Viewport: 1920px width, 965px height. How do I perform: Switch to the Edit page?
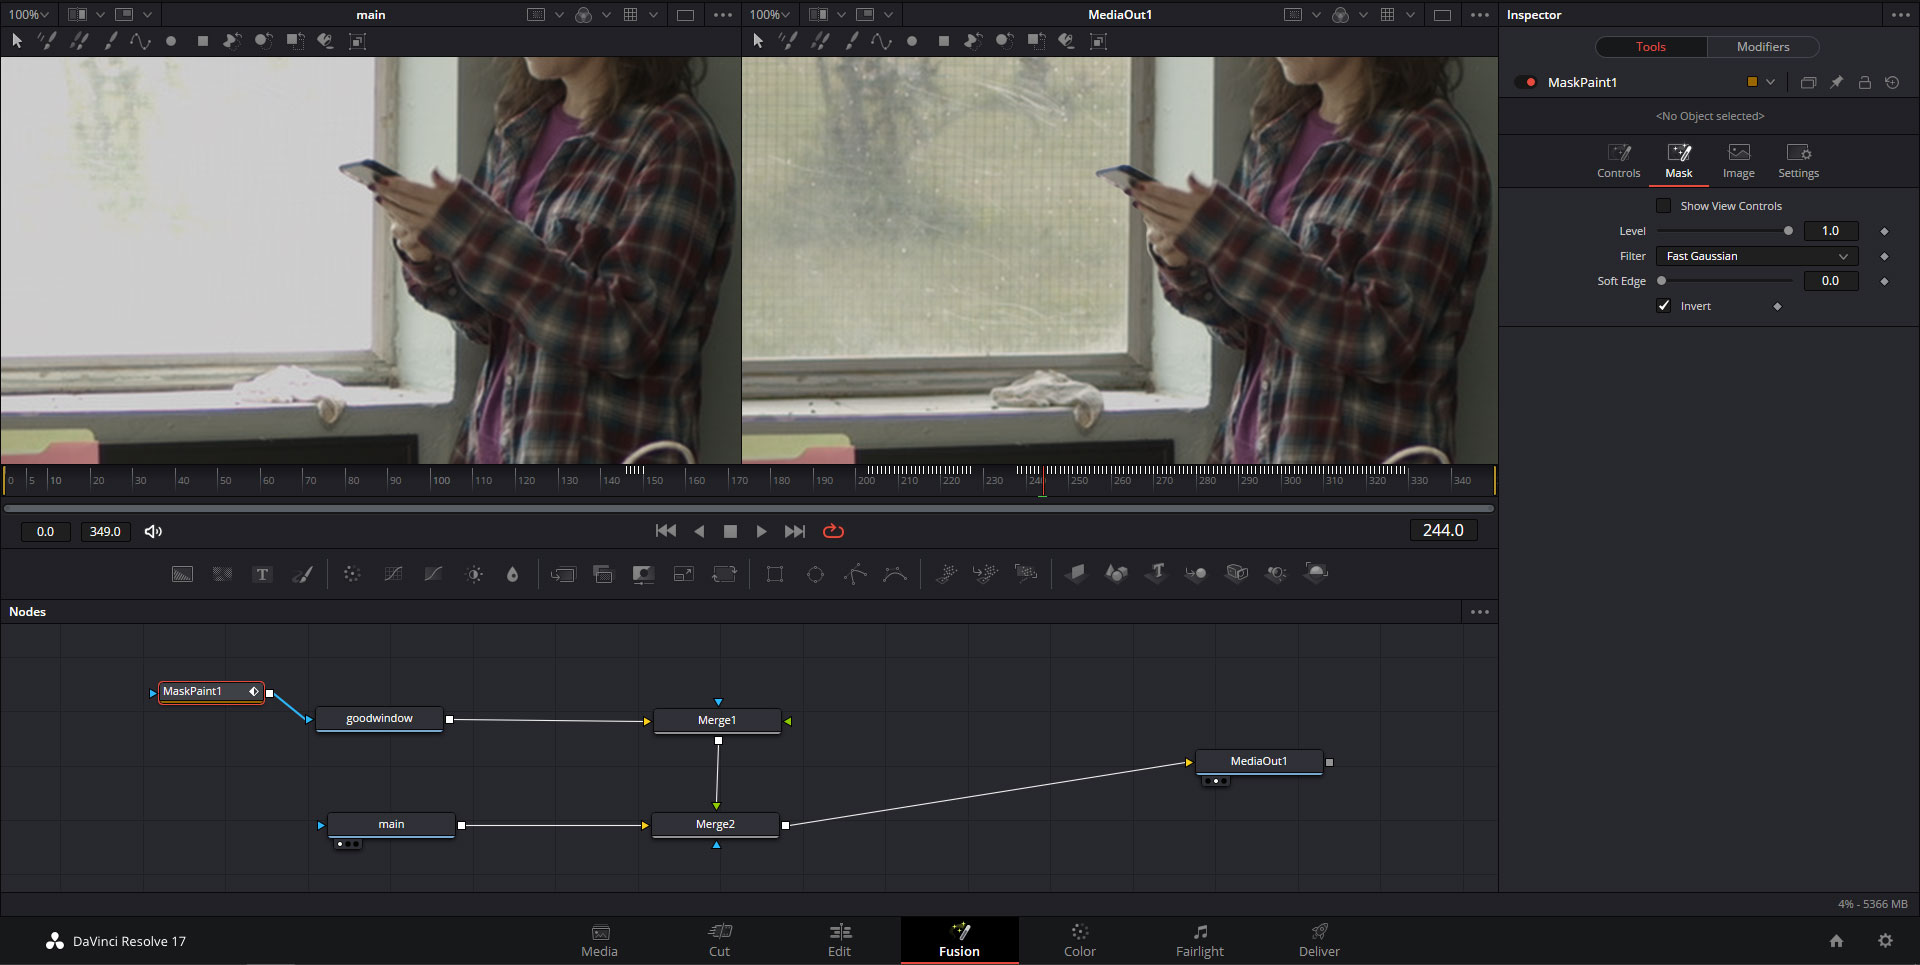(x=840, y=941)
